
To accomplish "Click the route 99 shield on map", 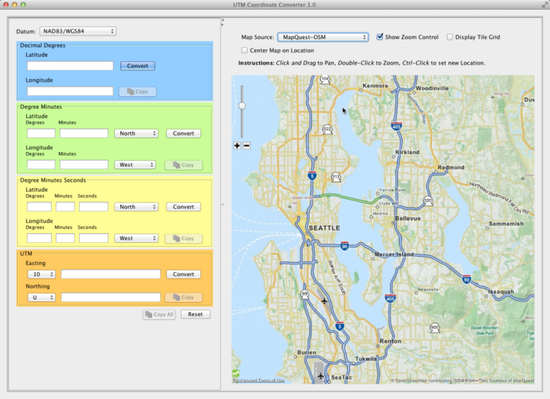I will tap(305, 295).
